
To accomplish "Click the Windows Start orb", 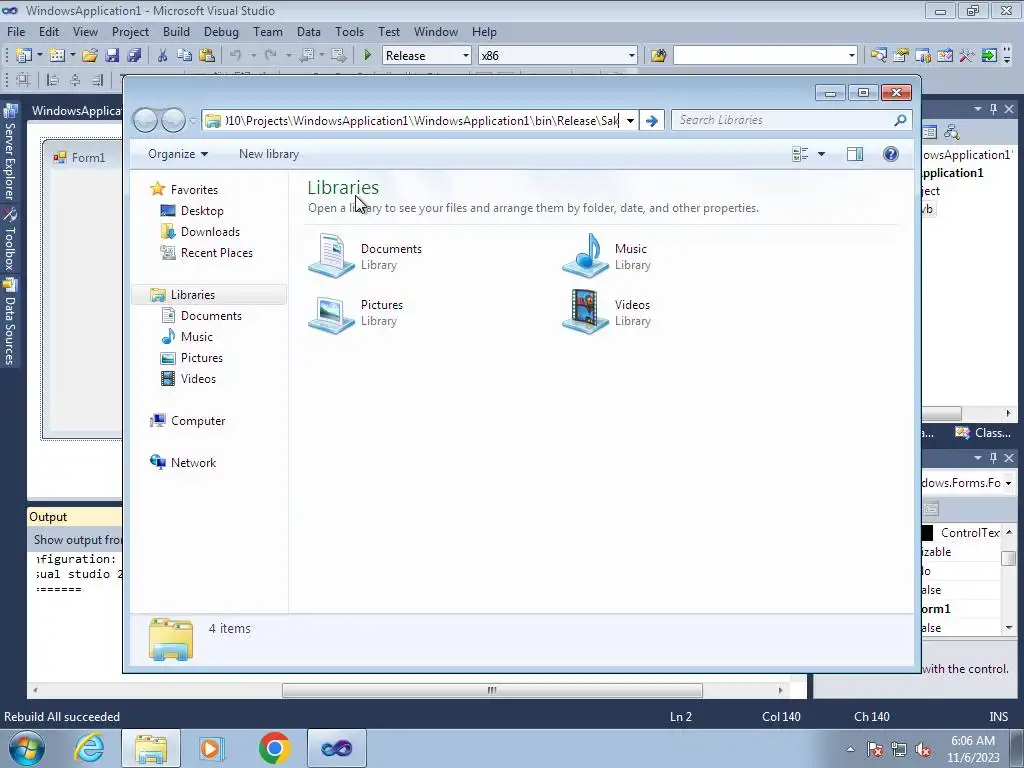I will [27, 748].
